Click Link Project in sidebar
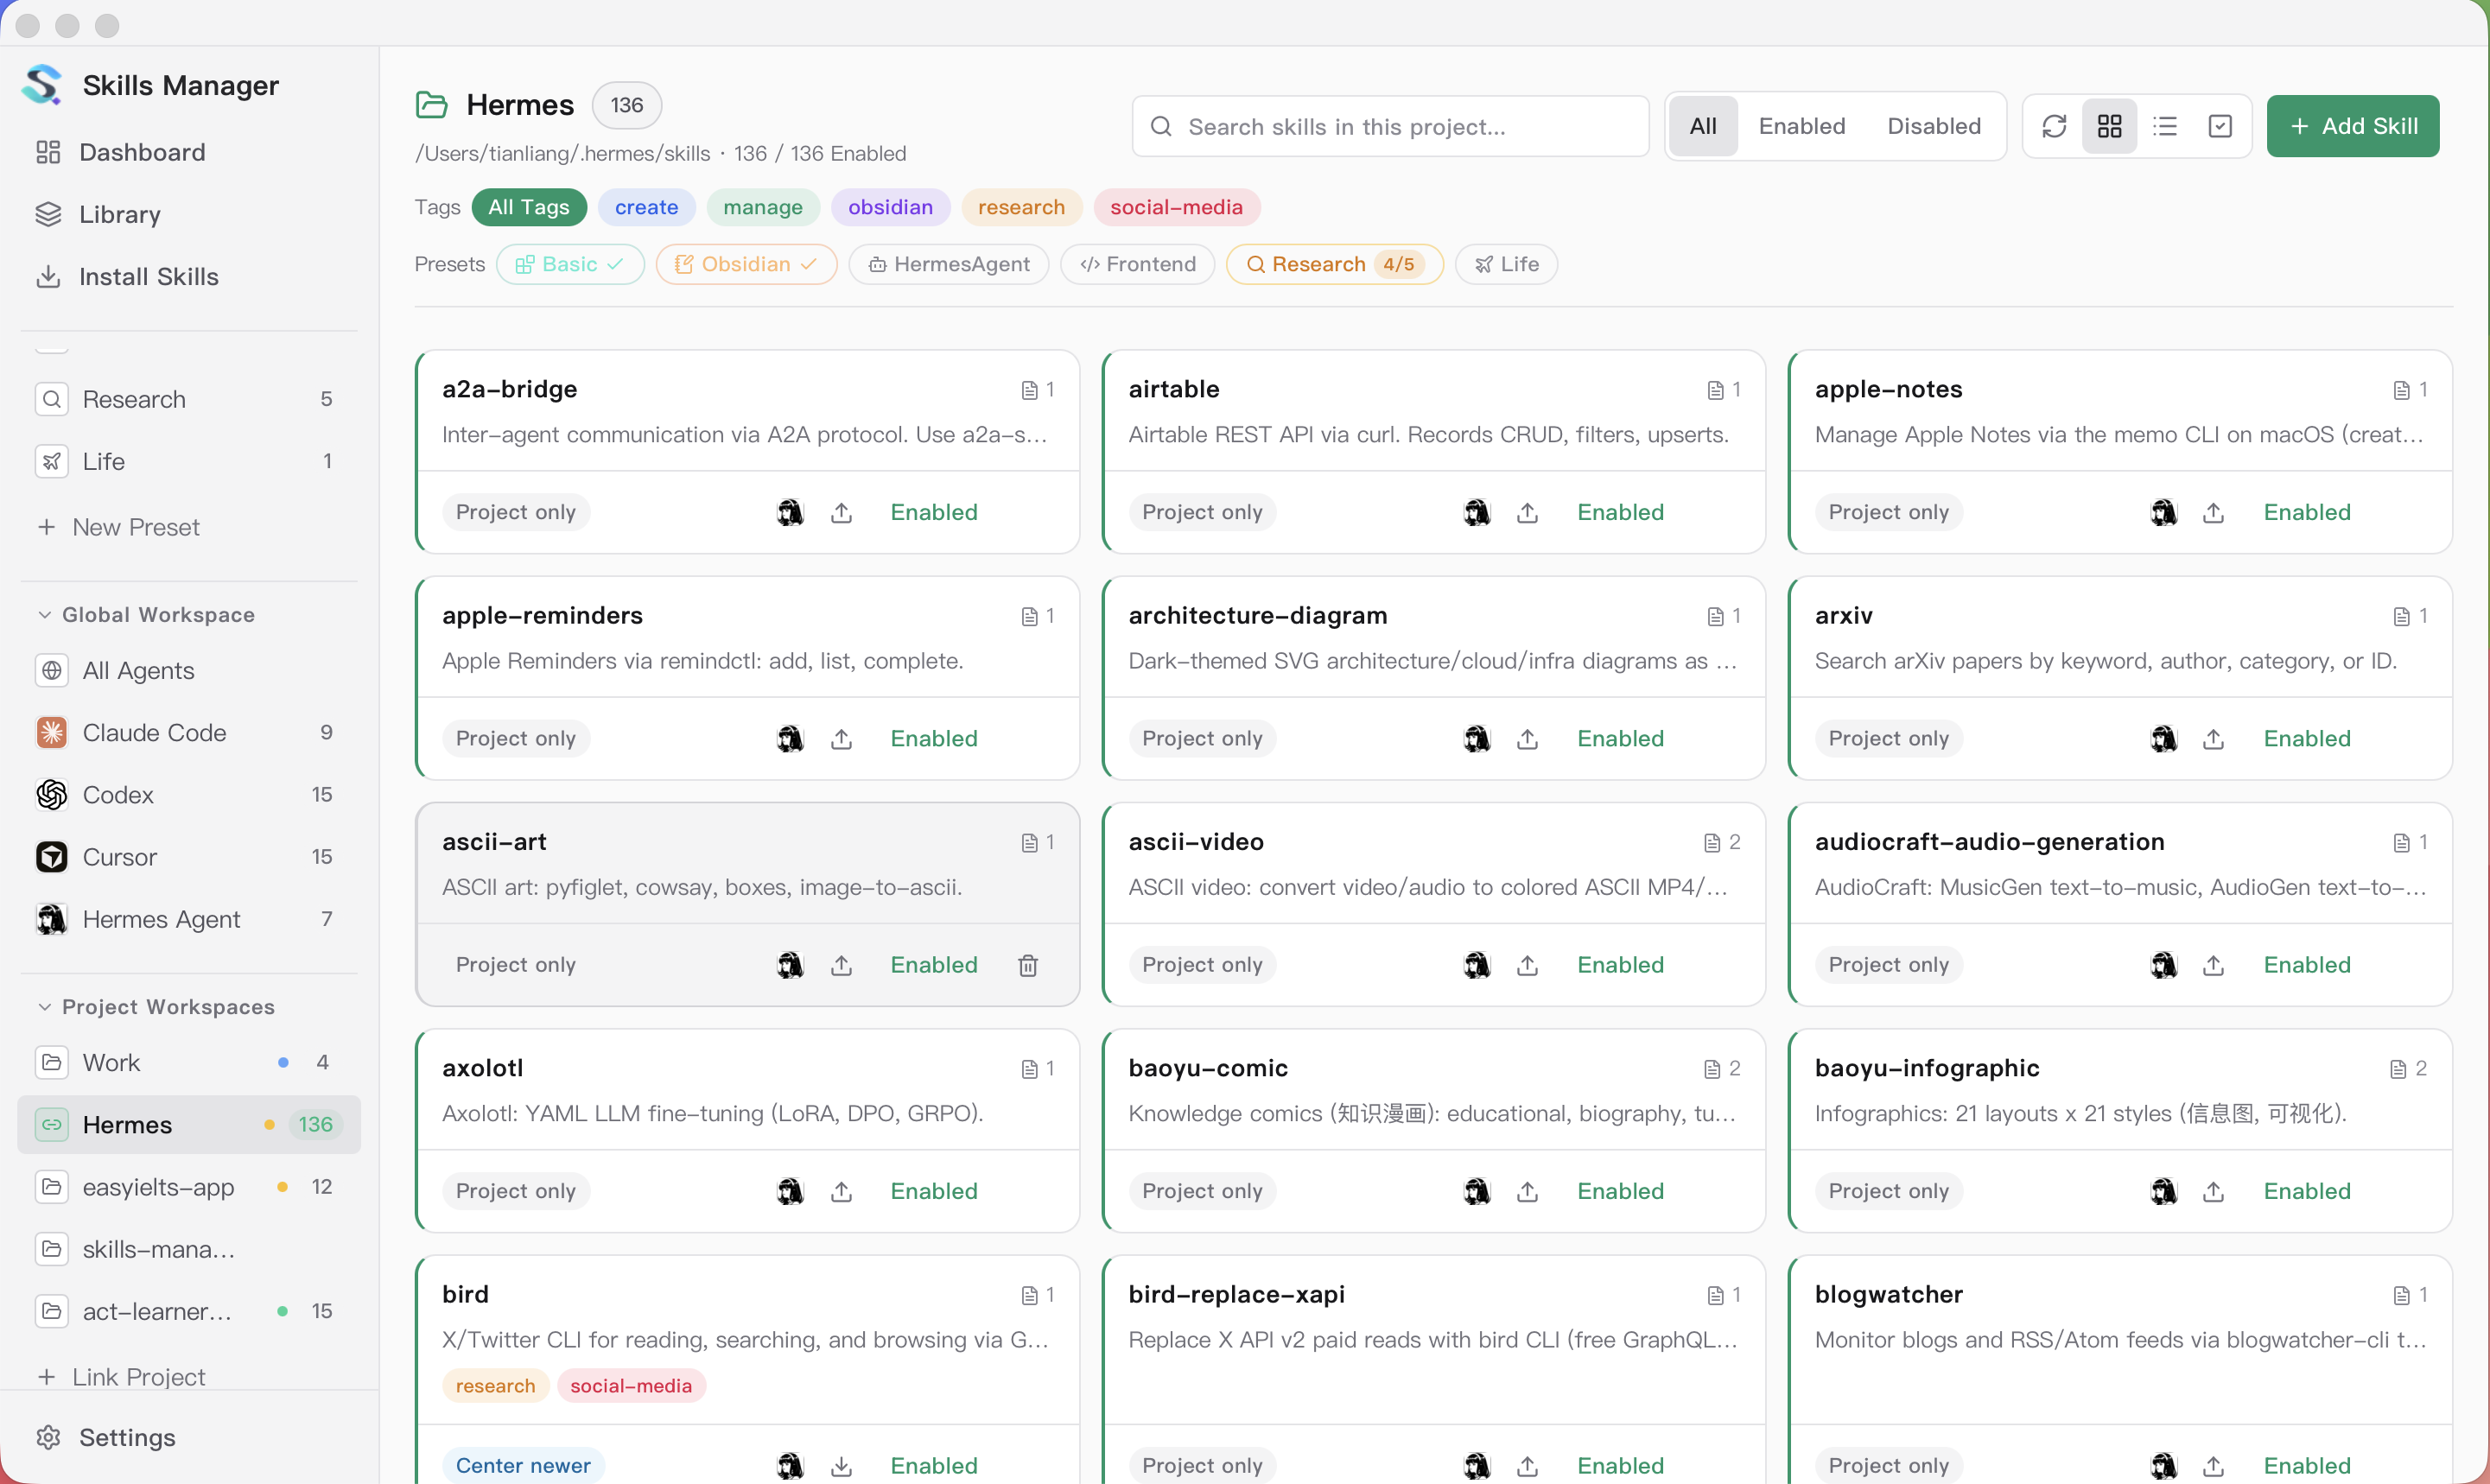The image size is (2490, 1484). click(x=121, y=1377)
